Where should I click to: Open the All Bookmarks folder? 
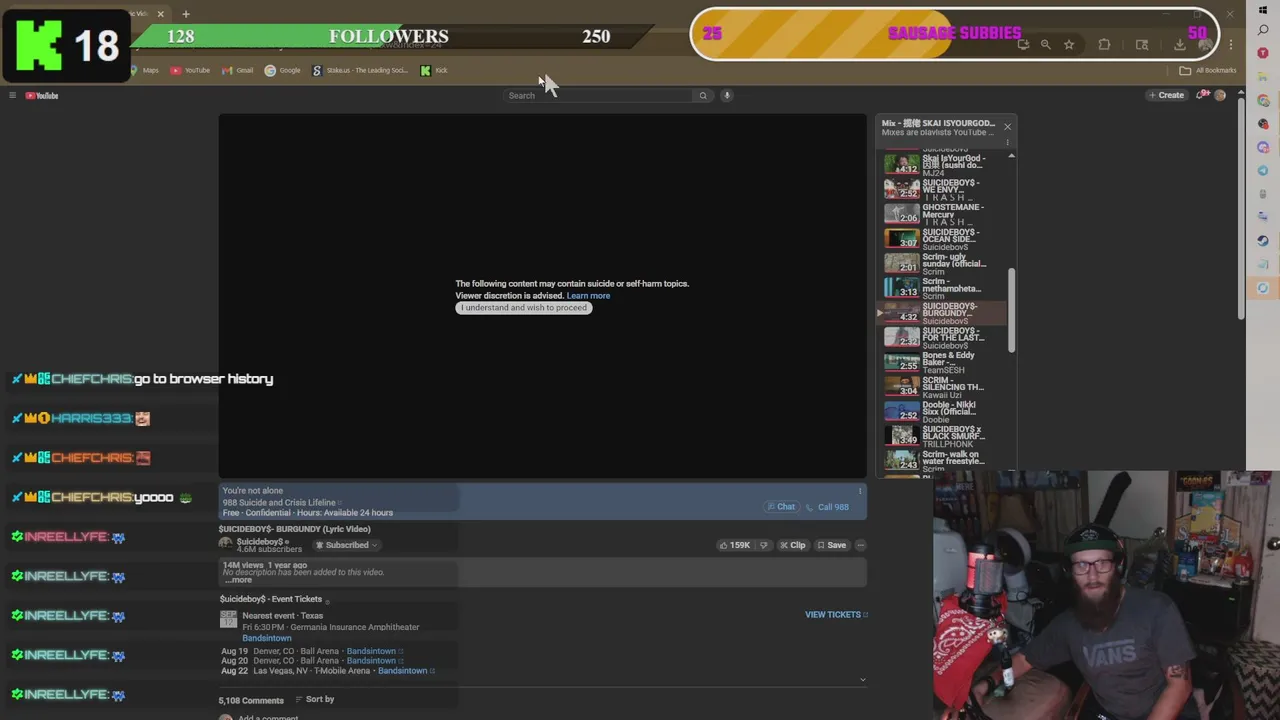point(1208,70)
